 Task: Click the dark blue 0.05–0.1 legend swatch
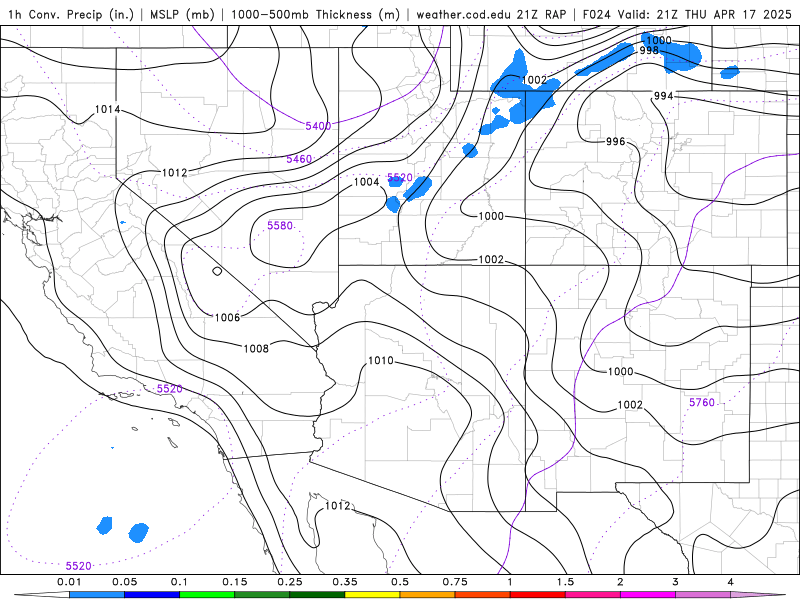(x=152, y=595)
